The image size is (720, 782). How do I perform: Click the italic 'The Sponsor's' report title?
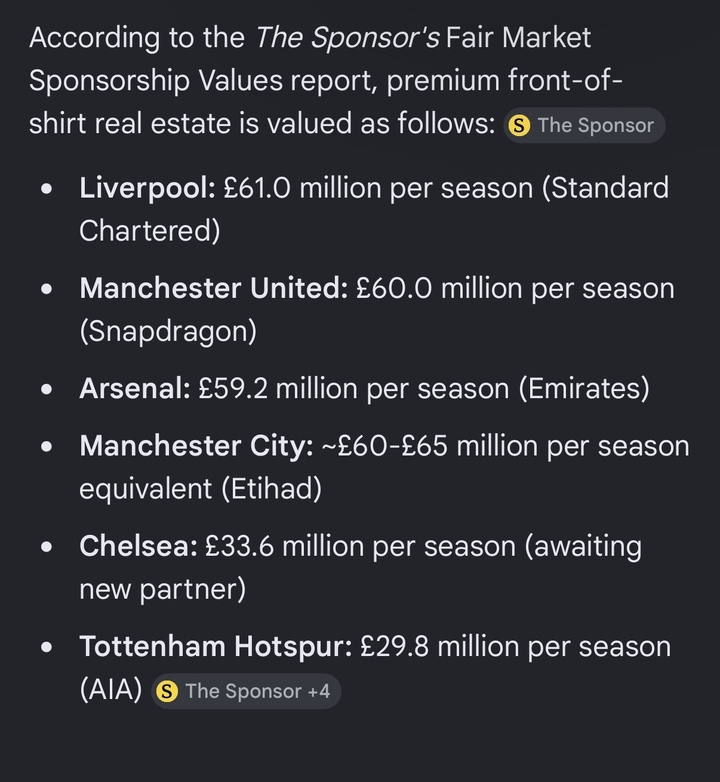[x=348, y=38]
